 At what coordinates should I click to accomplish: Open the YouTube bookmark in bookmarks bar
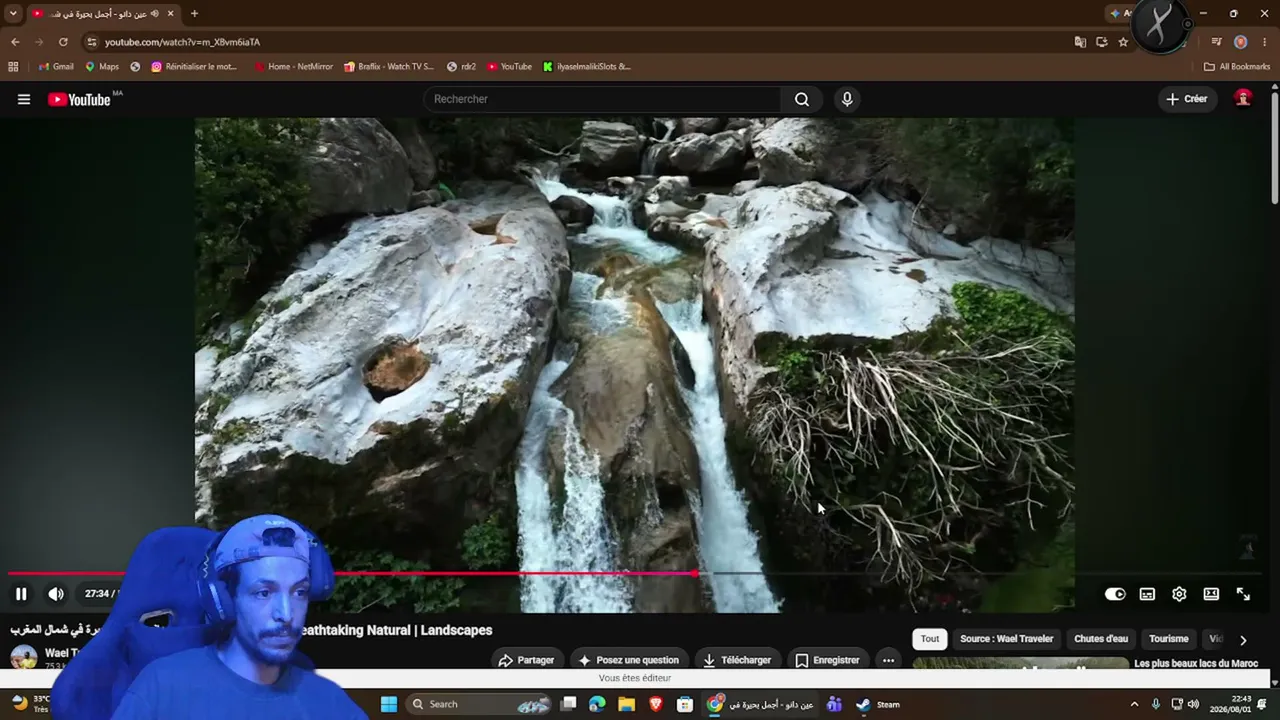(509, 67)
